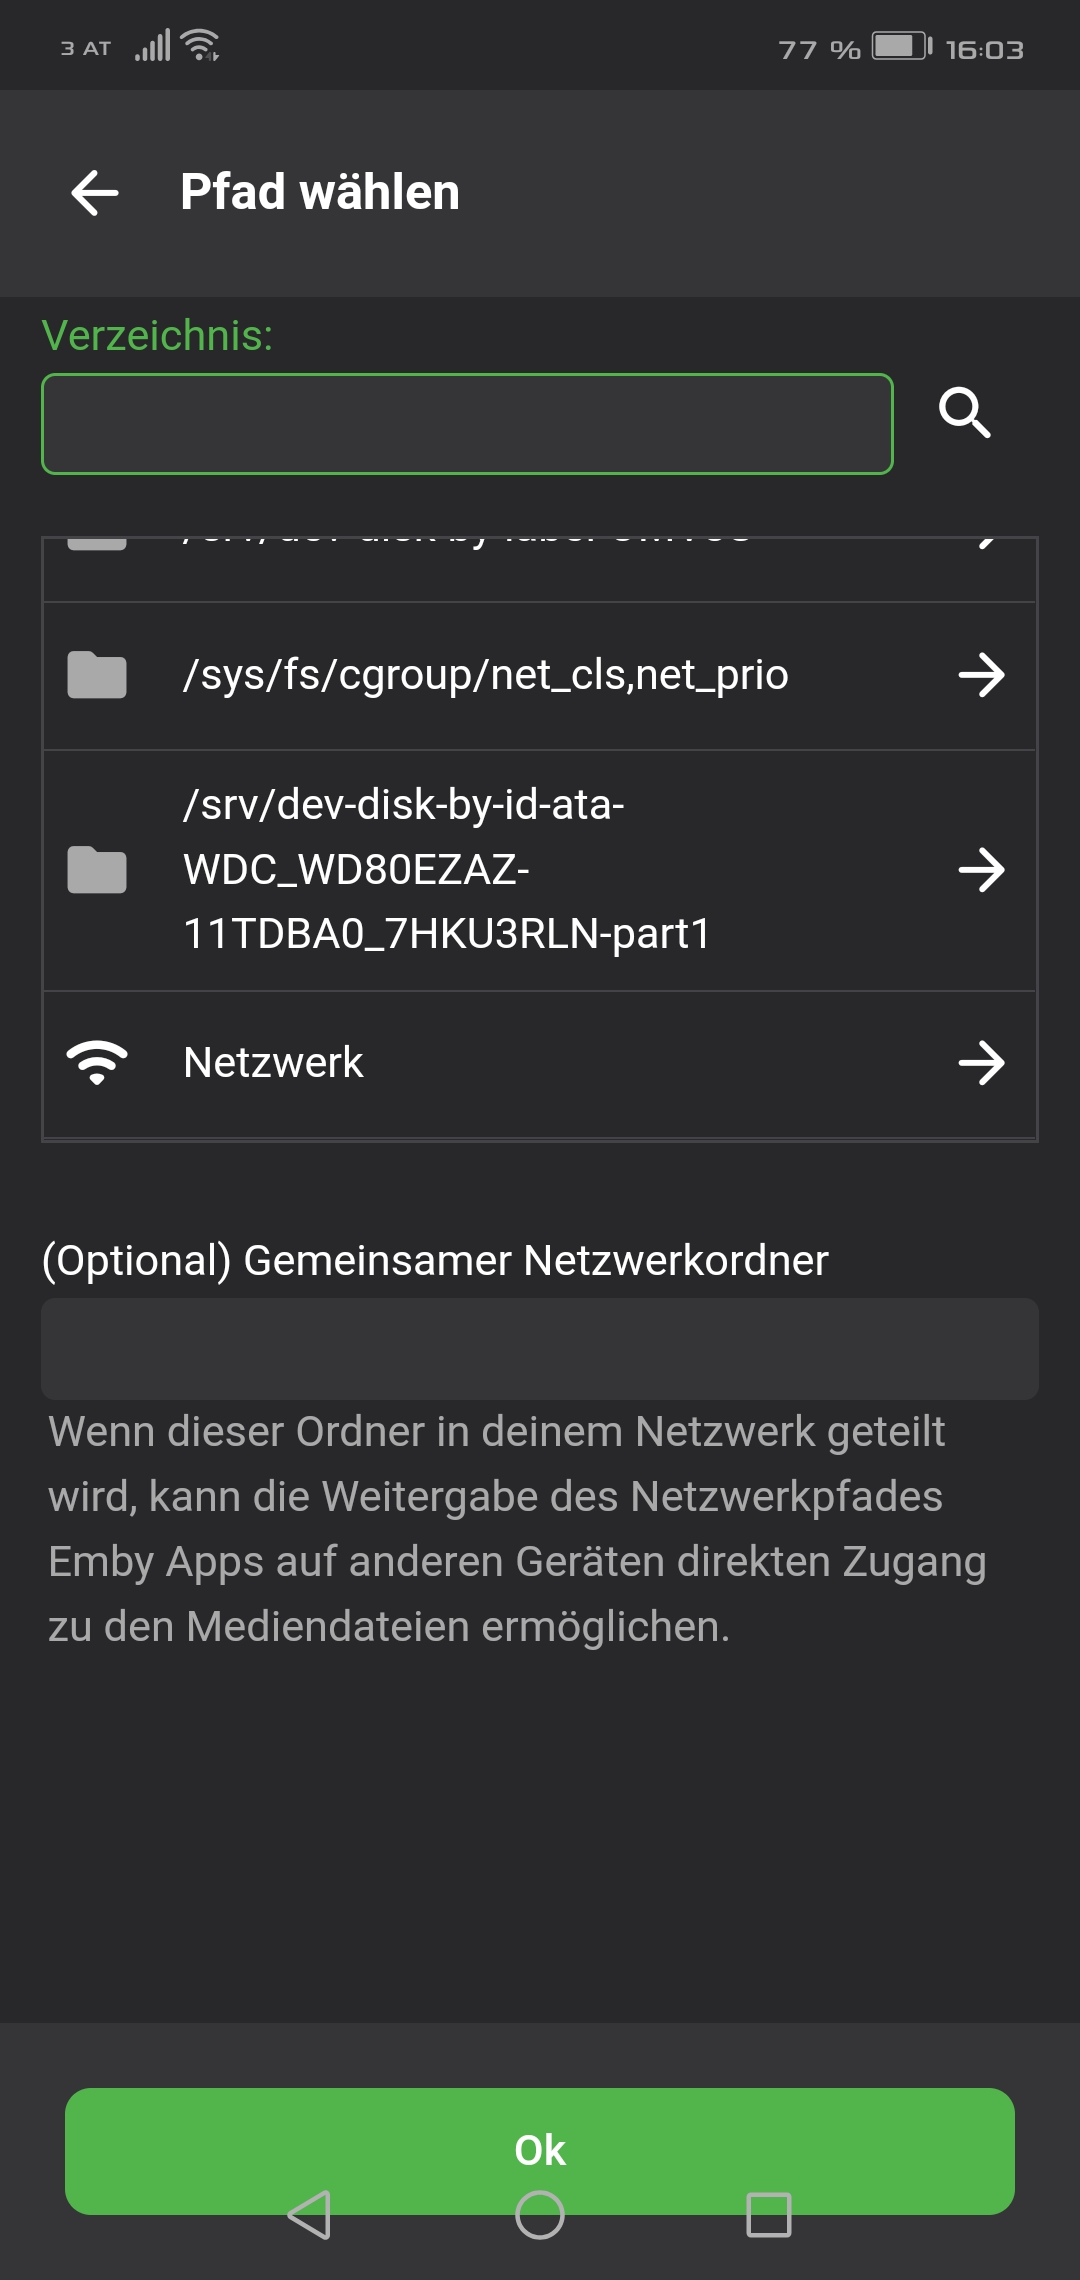1080x2280 pixels.
Task: Tap the Android recent apps square
Action: pyautogui.click(x=769, y=2215)
